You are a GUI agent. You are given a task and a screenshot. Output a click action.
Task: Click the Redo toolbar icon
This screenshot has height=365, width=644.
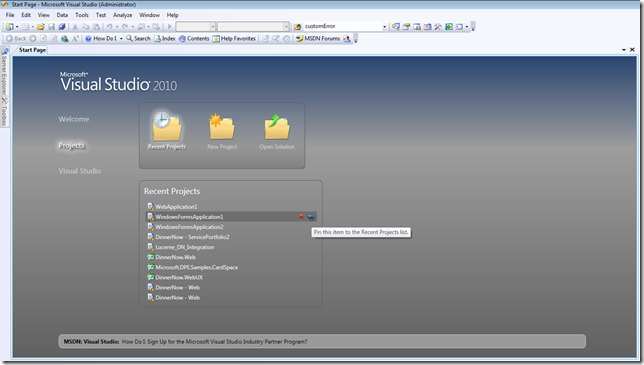125,27
